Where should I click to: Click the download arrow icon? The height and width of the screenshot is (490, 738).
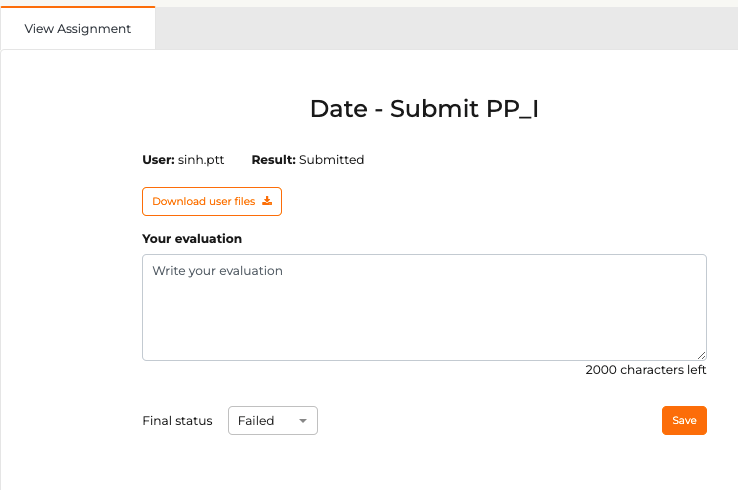[x=267, y=201]
